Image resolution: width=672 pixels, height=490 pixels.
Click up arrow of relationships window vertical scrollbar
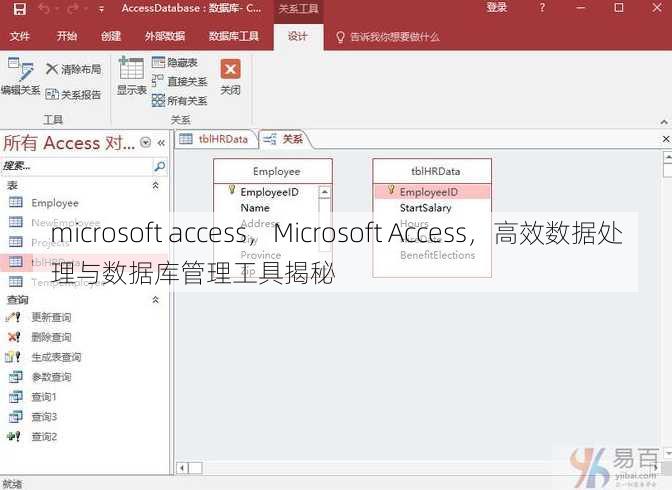pyautogui.click(x=667, y=157)
